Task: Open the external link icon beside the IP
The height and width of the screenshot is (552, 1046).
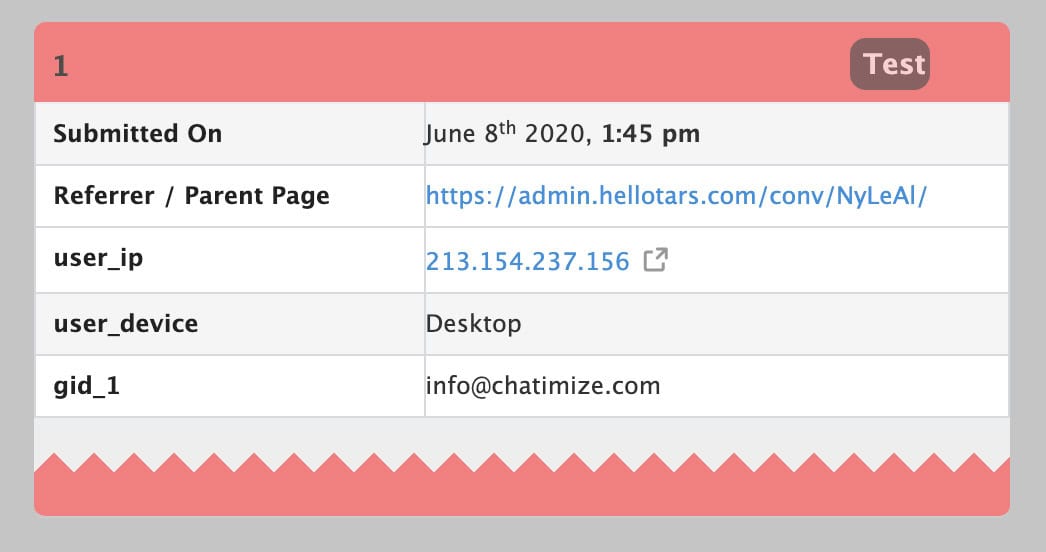Action: pyautogui.click(x=655, y=260)
